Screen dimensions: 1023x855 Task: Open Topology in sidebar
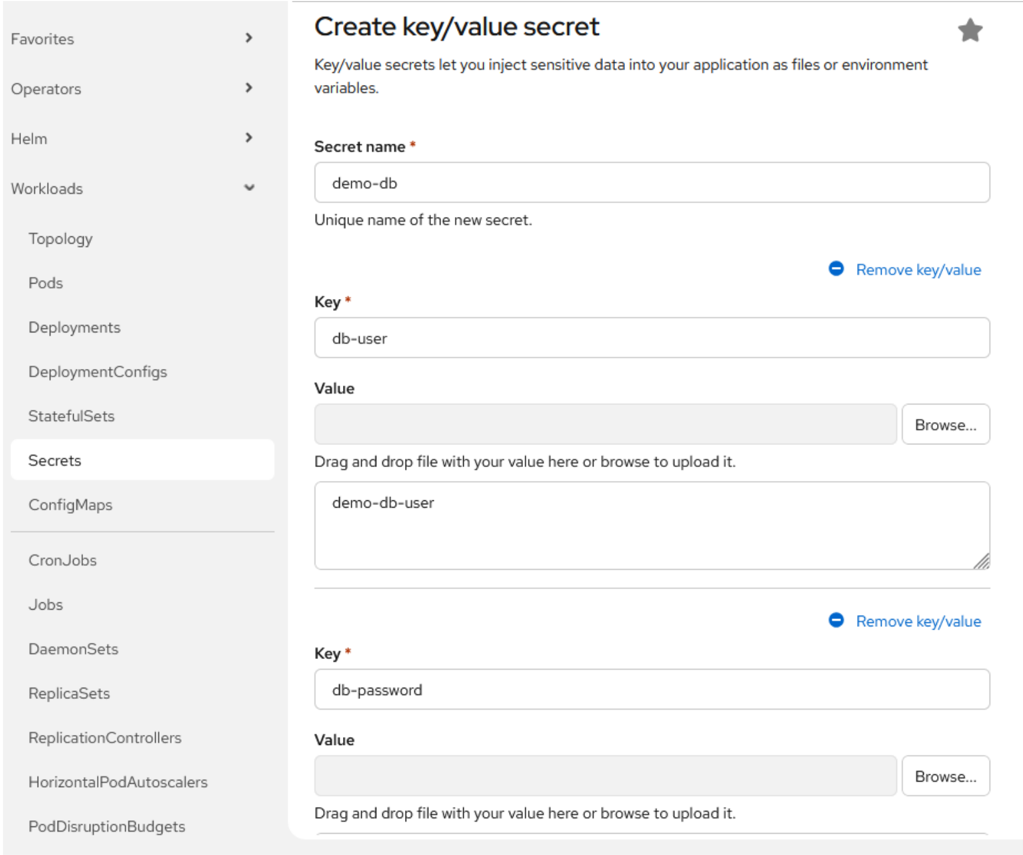pos(61,239)
